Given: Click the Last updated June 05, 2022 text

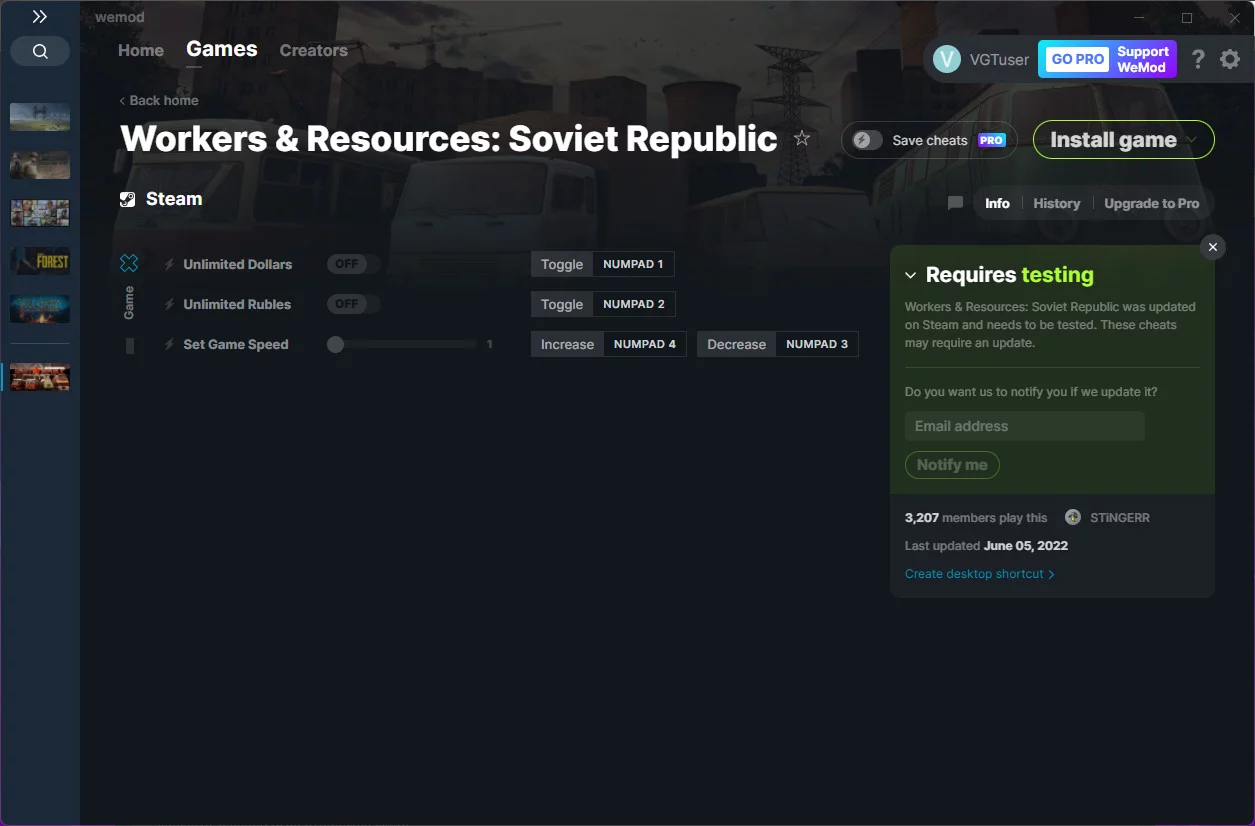Looking at the screenshot, I should tap(986, 546).
